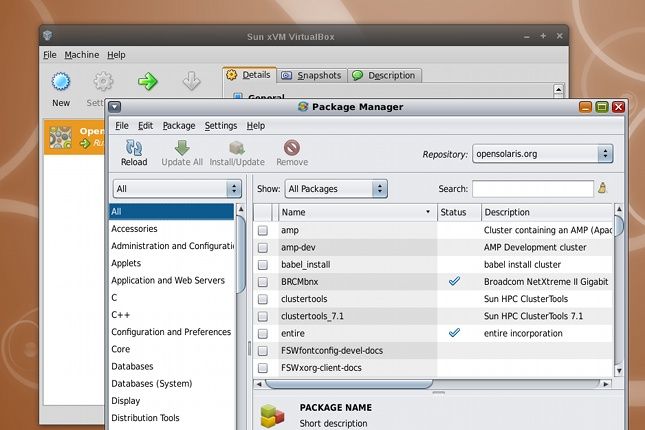Click the package blocks icon beside PACKAGE NAME
Viewport: 645px width, 430px height.
click(x=272, y=416)
